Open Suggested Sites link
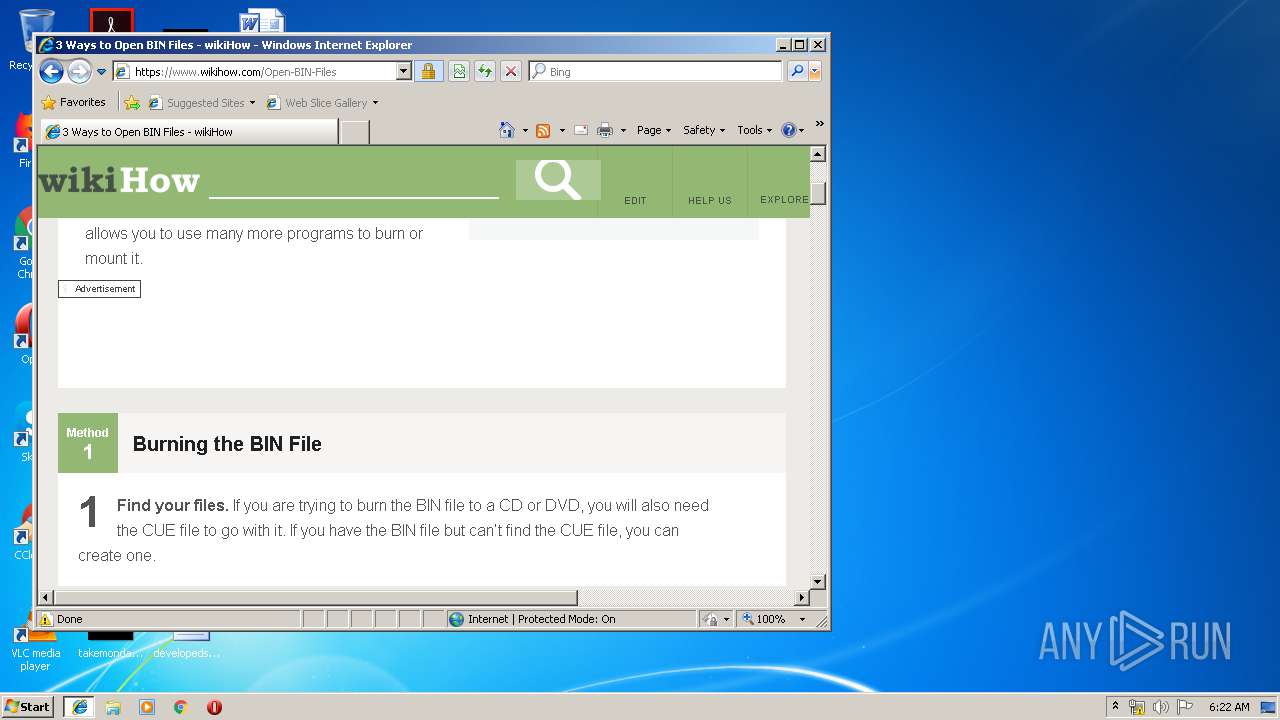The image size is (1280, 720). 197,103
